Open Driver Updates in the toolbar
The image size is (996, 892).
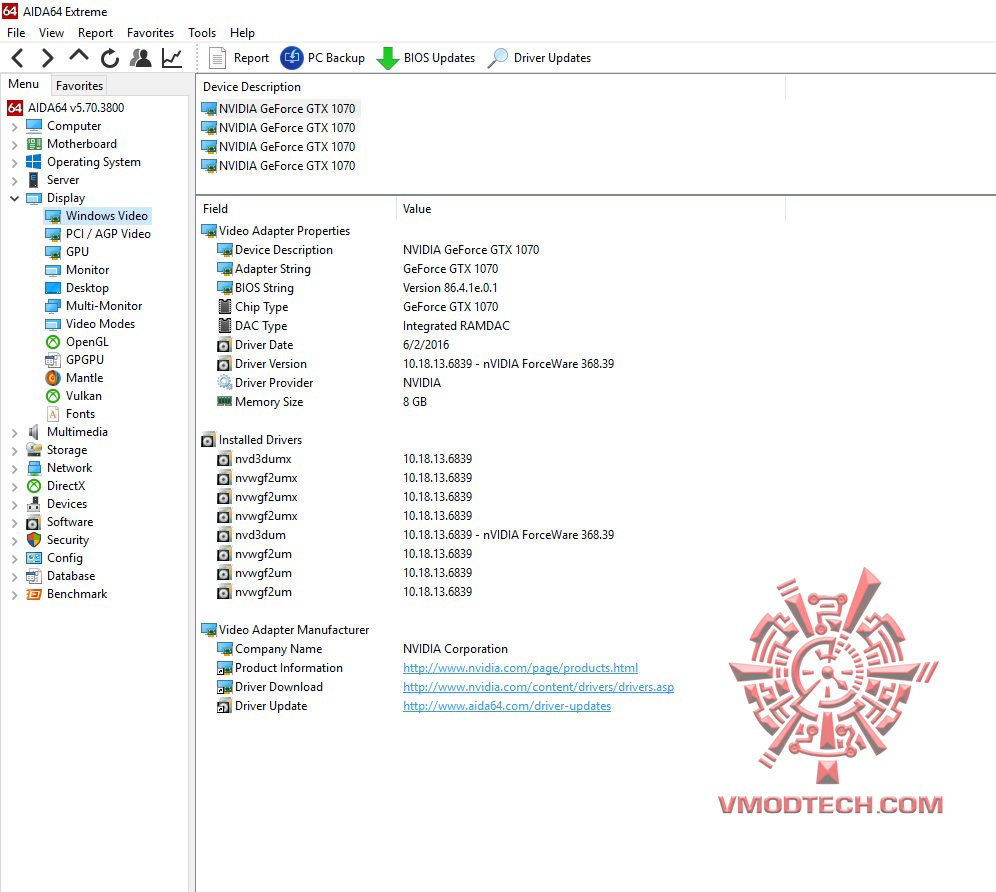tap(539, 58)
